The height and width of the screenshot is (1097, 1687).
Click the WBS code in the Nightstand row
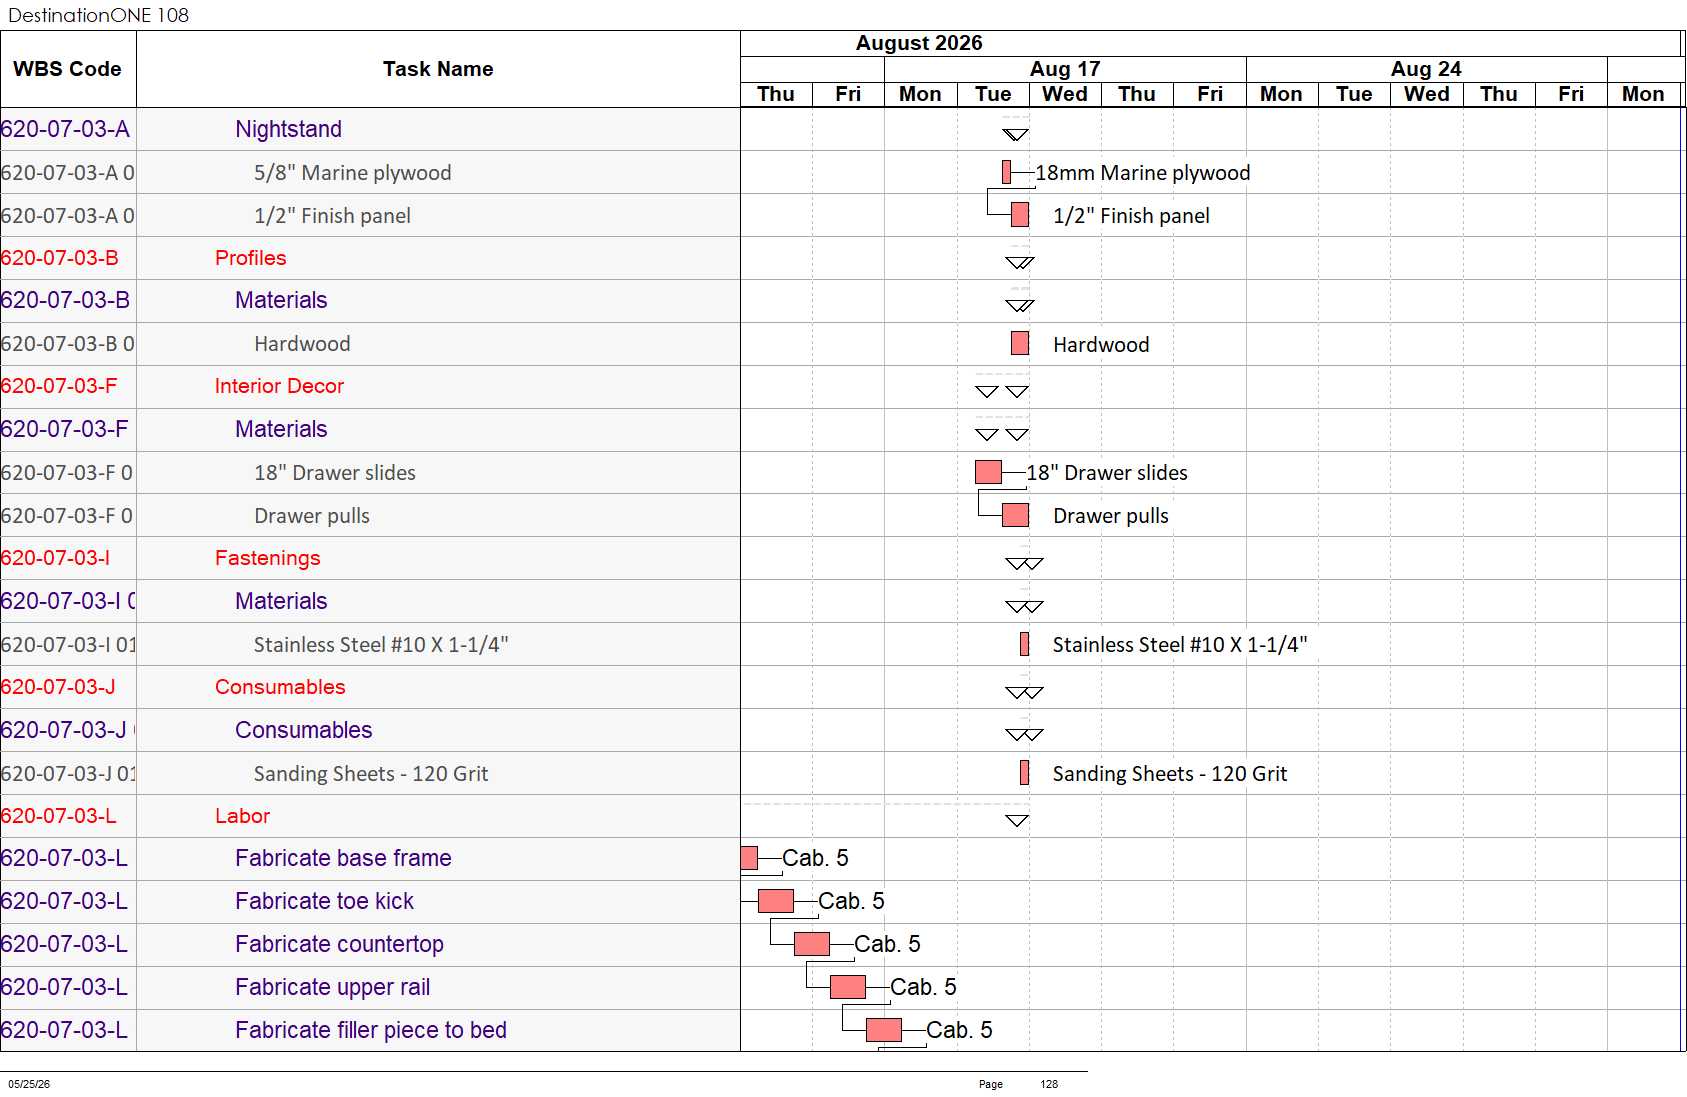[65, 129]
